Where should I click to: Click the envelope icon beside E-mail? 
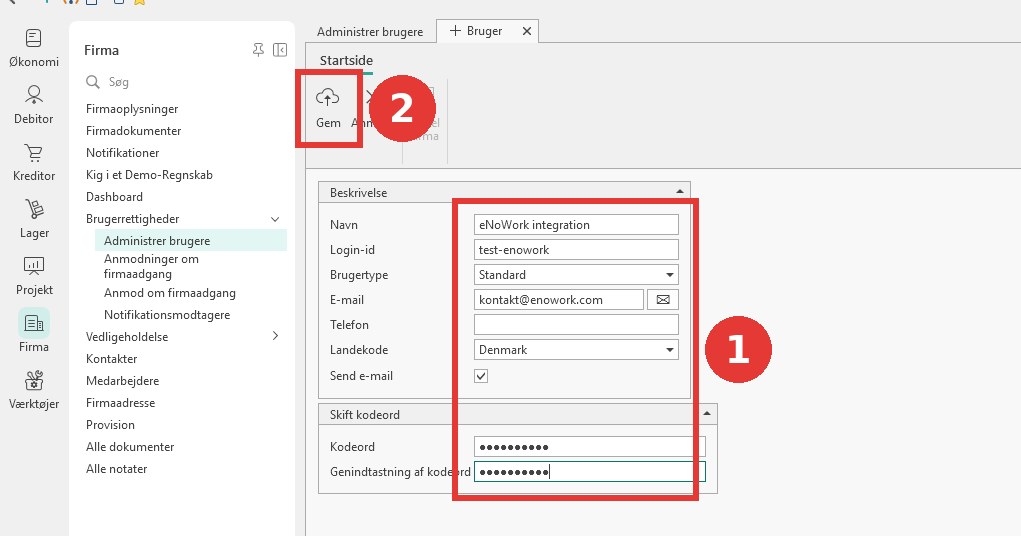(663, 300)
